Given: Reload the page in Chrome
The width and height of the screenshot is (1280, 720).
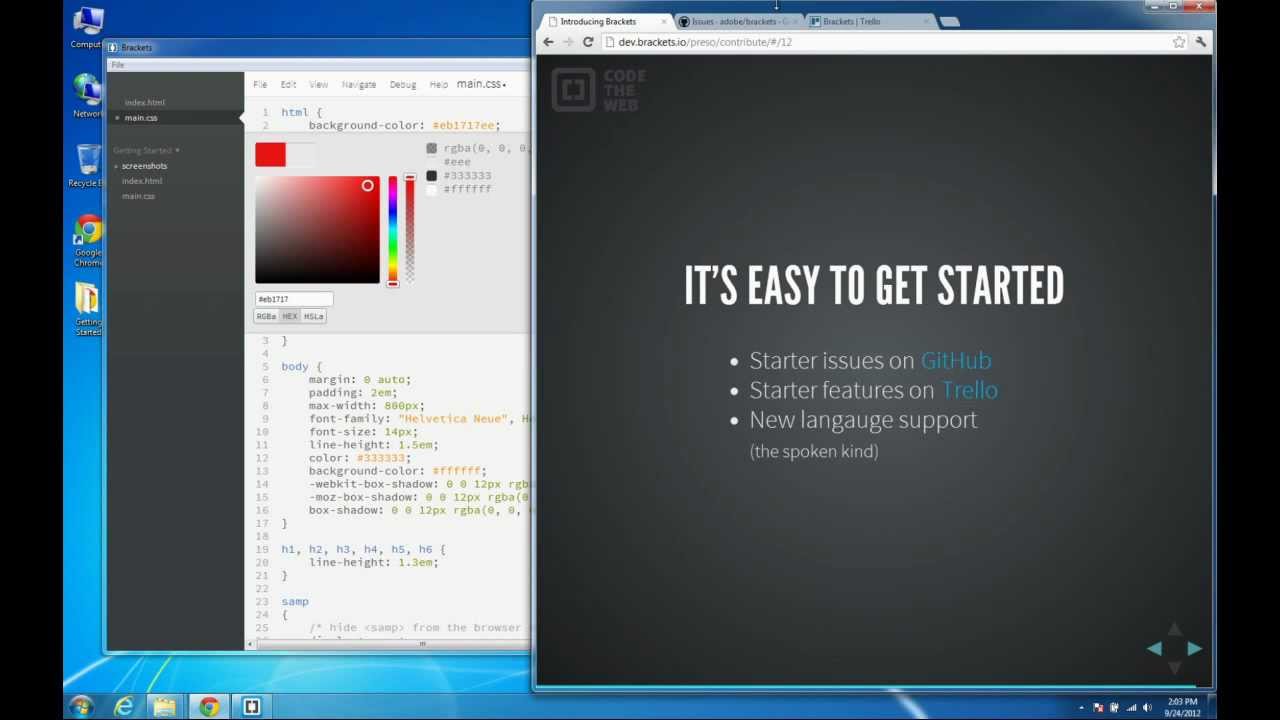Looking at the screenshot, I should (588, 42).
